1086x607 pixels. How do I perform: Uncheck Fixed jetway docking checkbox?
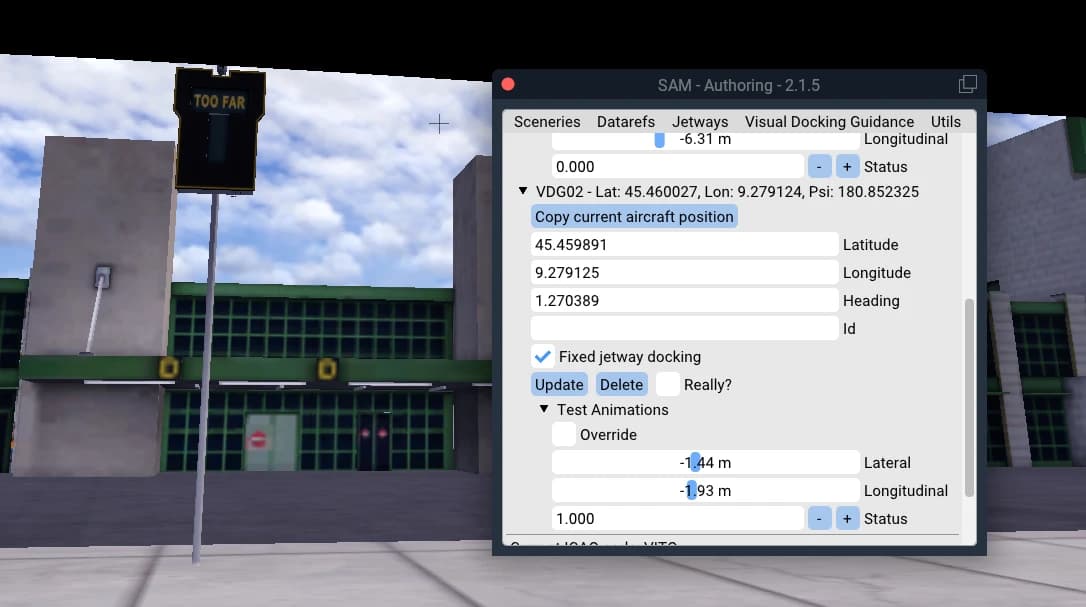(x=542, y=357)
